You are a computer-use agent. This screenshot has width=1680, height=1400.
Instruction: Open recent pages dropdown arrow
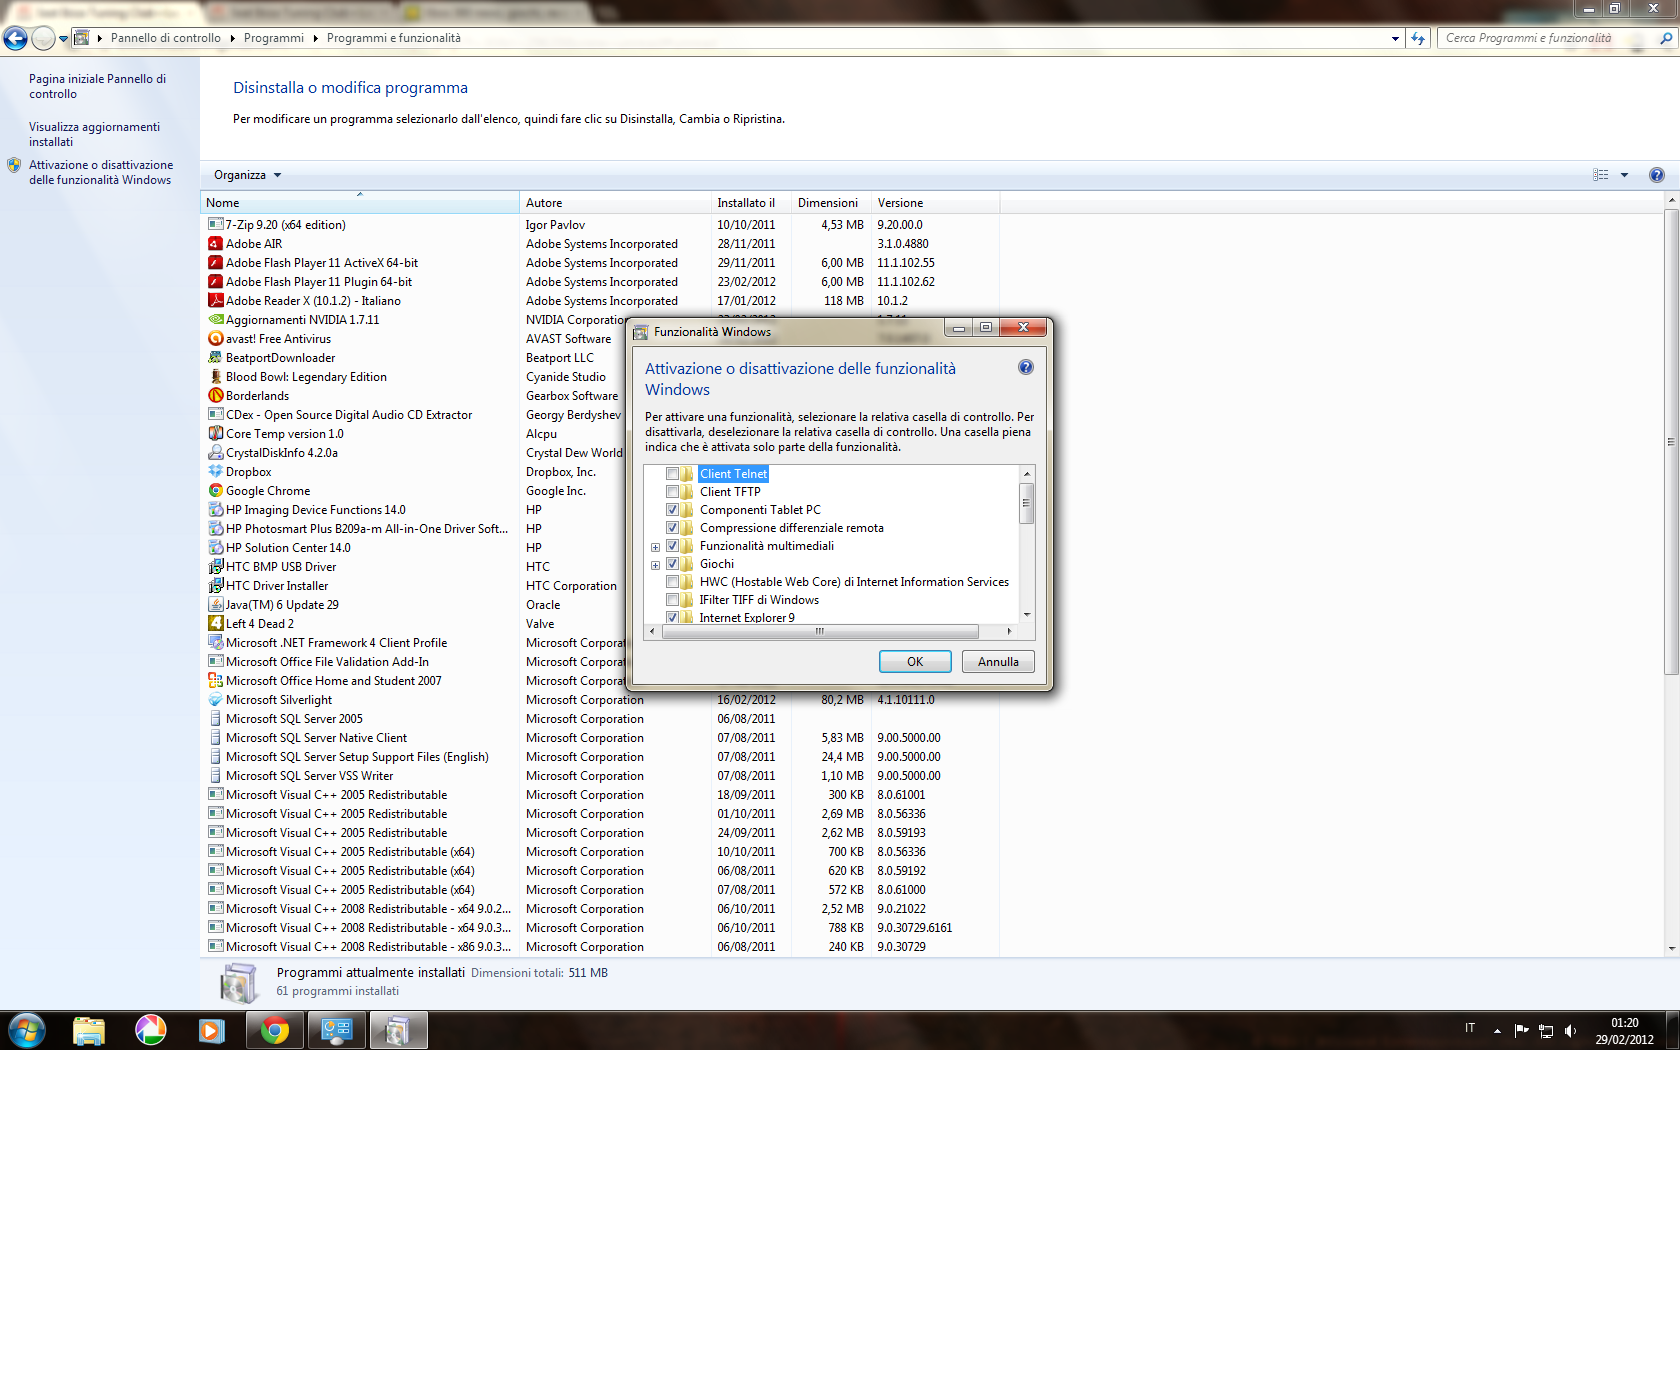(x=63, y=38)
